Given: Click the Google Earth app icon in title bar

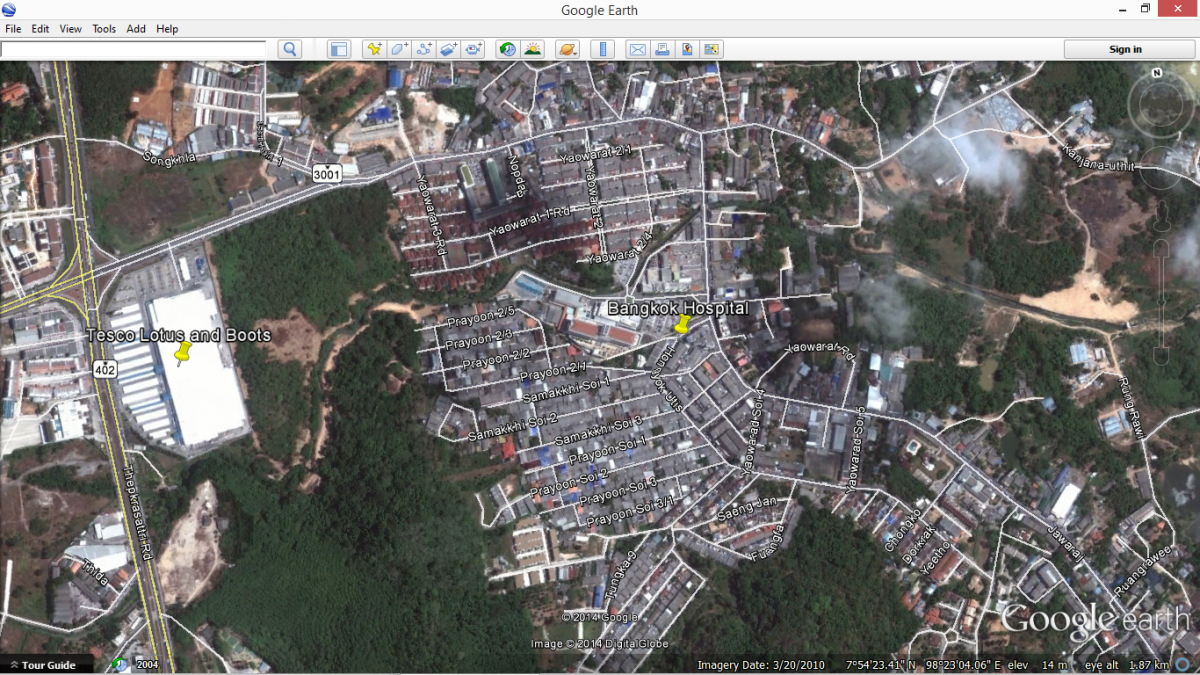Looking at the screenshot, I should (10, 10).
